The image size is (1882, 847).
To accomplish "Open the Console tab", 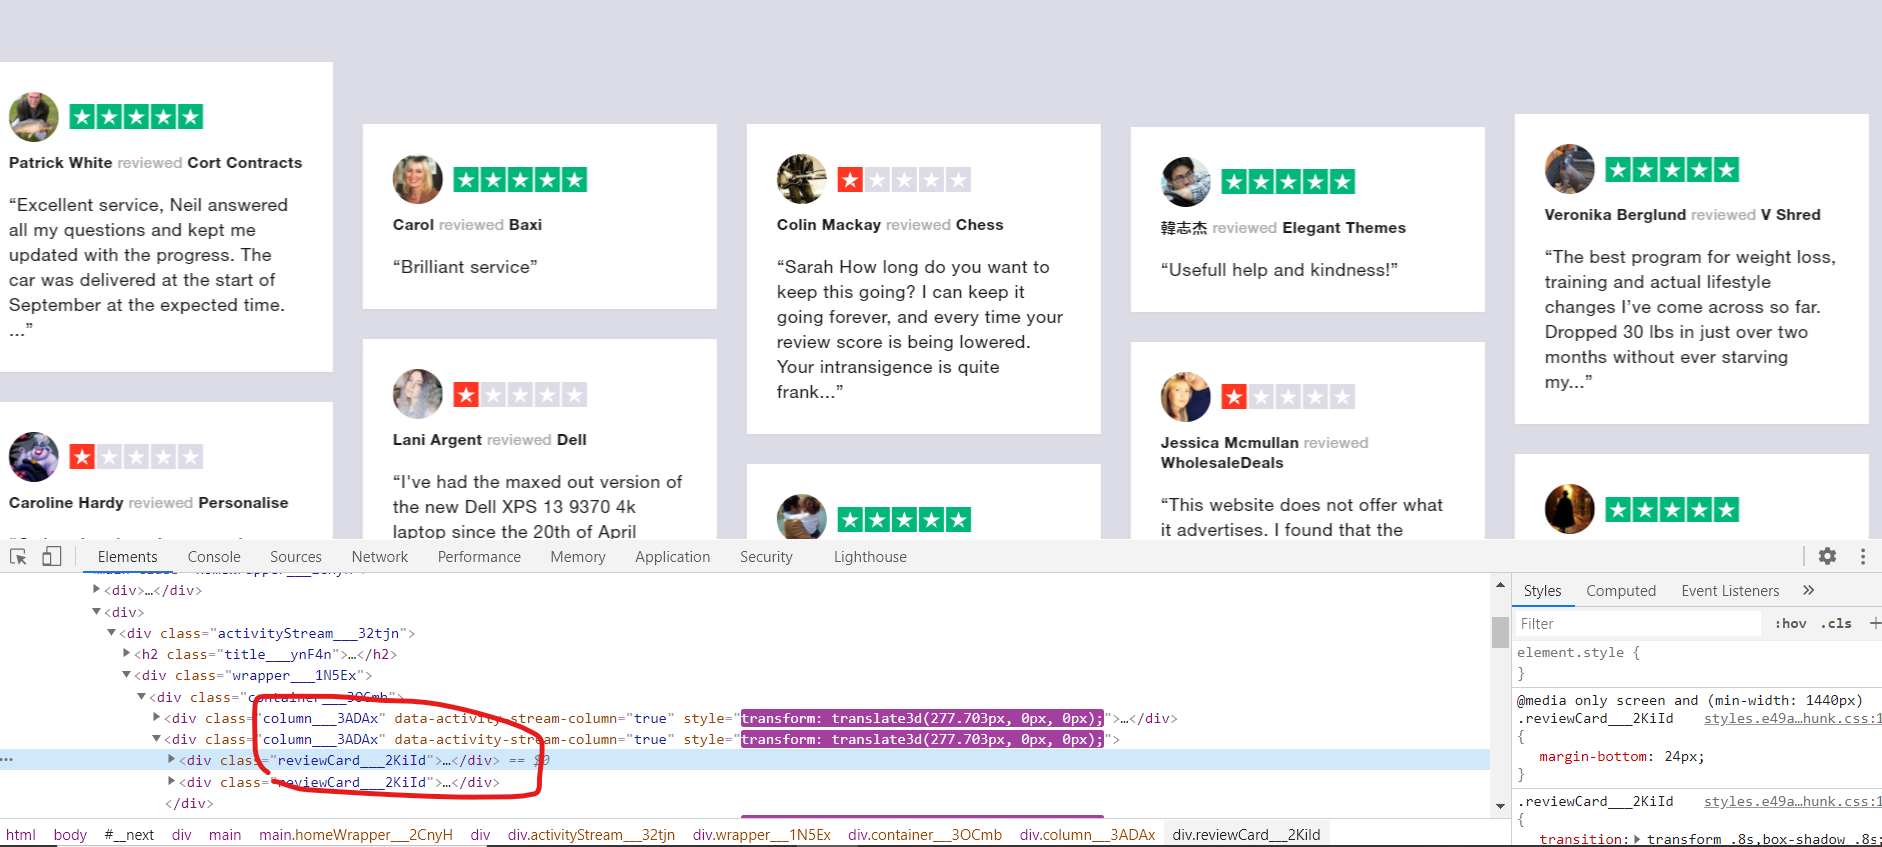I will [x=214, y=557].
